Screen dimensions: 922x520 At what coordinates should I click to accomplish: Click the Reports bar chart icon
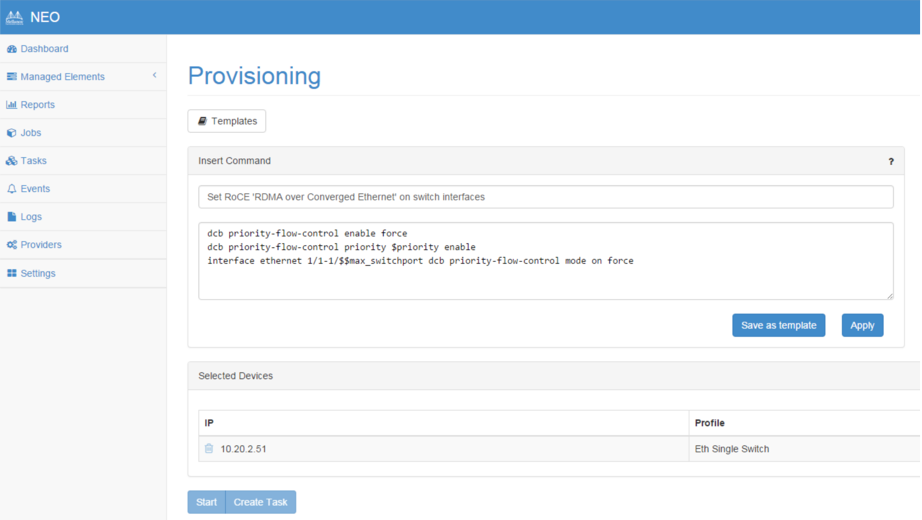tap(12, 105)
